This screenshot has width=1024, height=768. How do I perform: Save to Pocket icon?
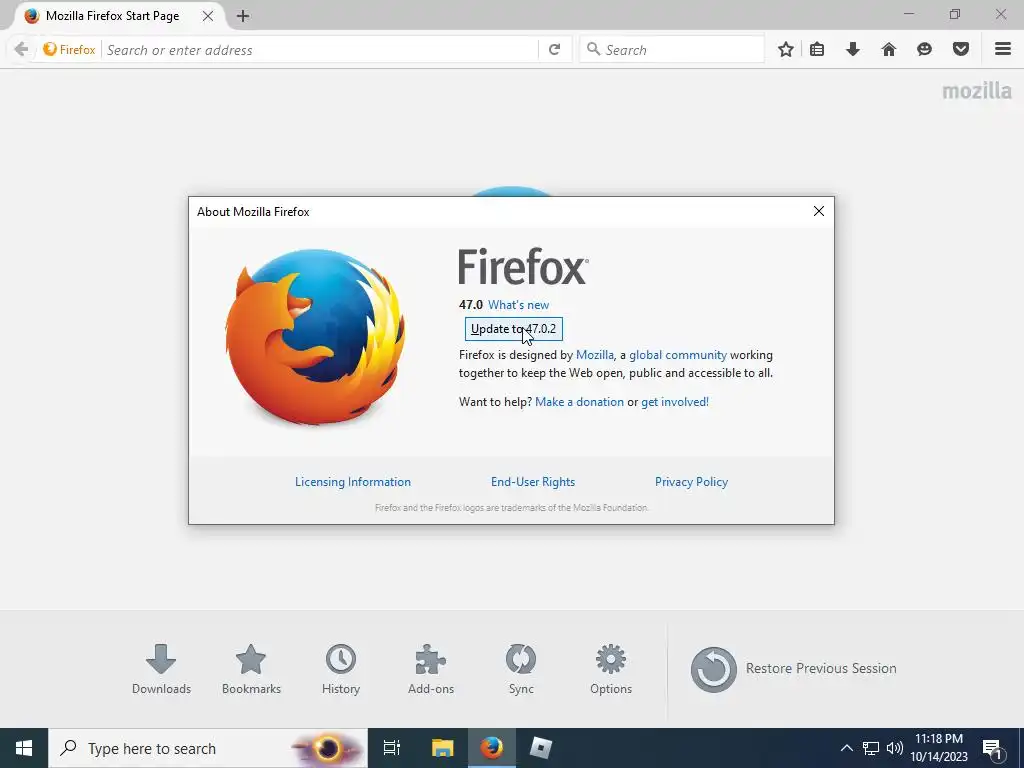(961, 50)
